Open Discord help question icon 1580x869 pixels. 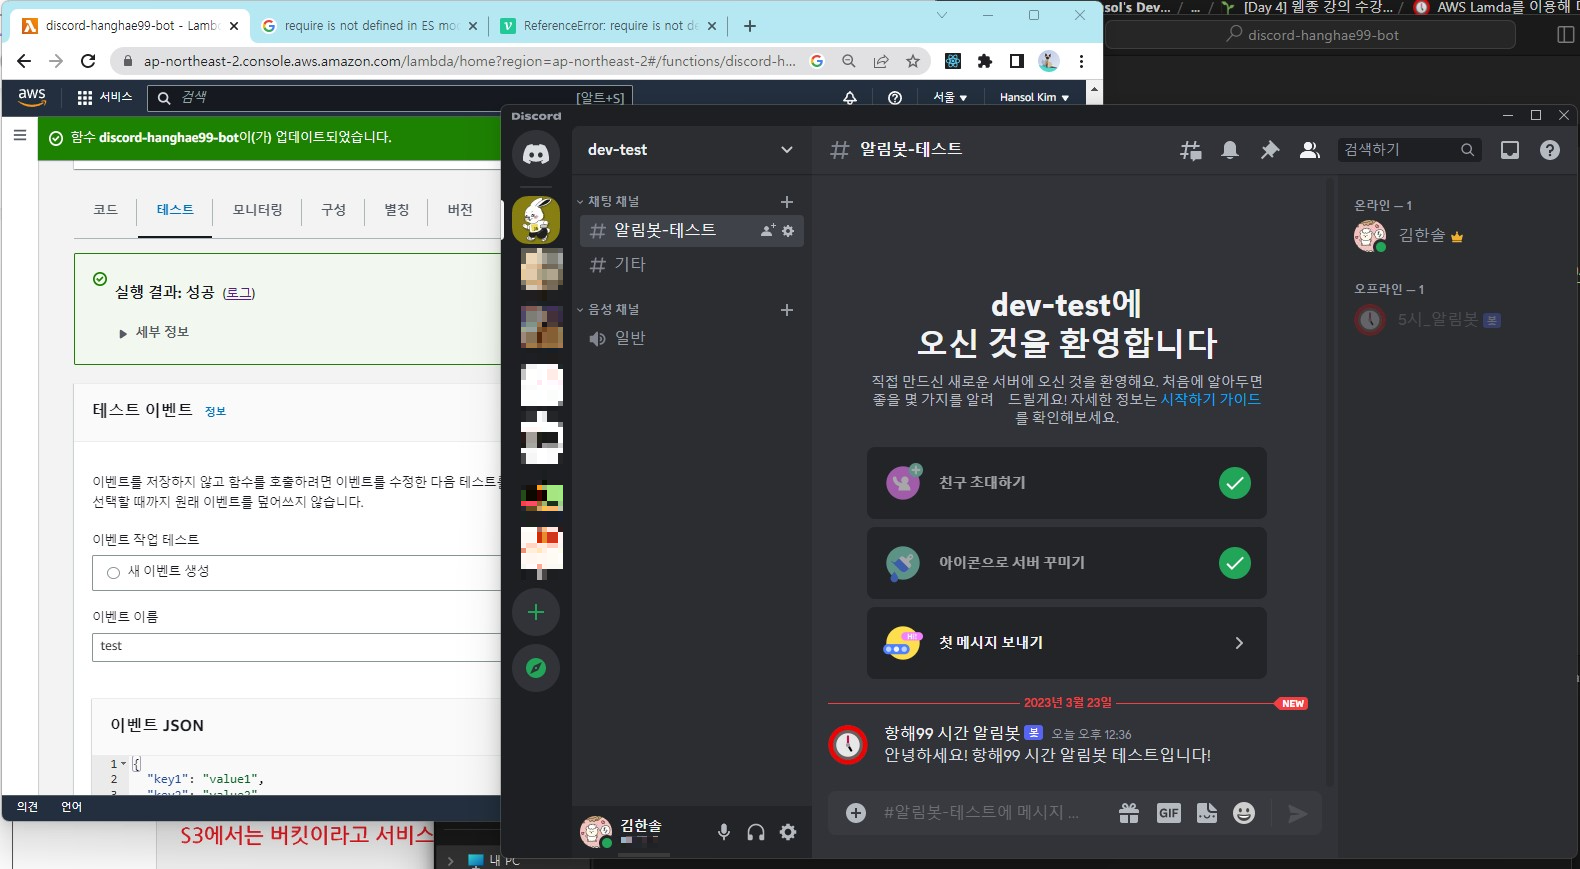pos(1550,150)
